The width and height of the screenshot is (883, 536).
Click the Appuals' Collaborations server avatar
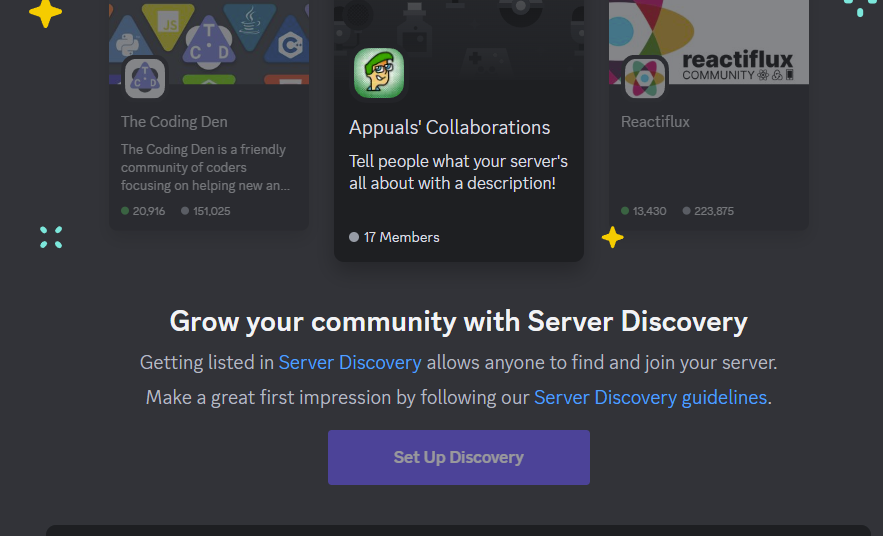click(x=378, y=73)
